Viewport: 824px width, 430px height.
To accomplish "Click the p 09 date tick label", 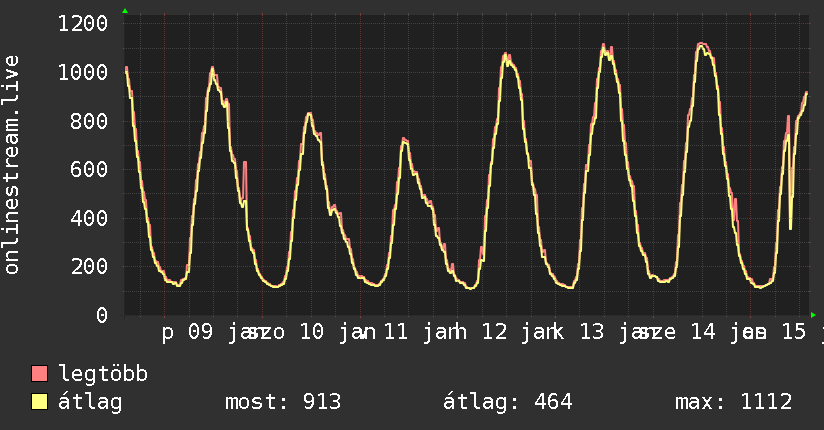I will click(188, 332).
